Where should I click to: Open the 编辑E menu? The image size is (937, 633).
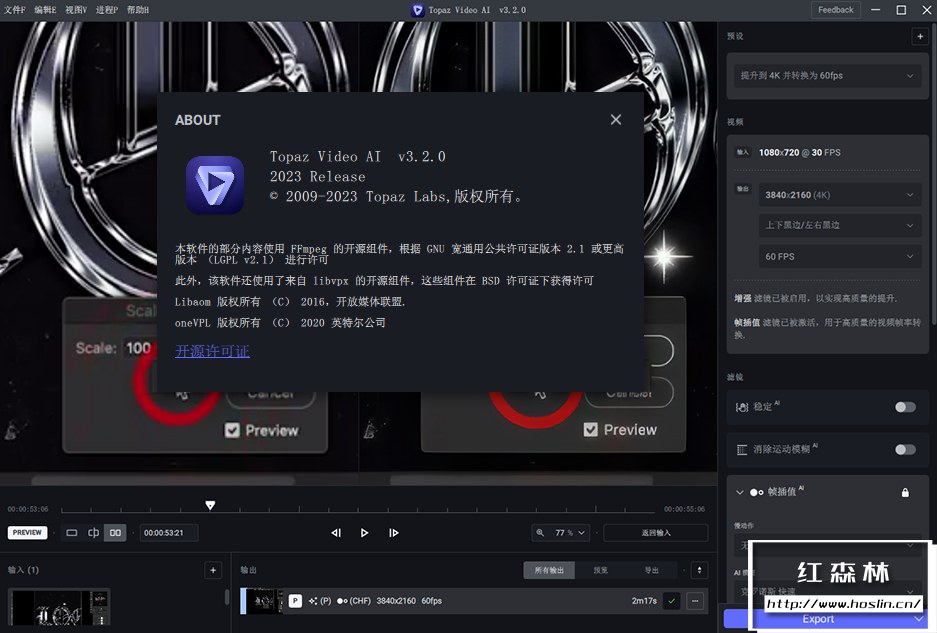coord(45,10)
